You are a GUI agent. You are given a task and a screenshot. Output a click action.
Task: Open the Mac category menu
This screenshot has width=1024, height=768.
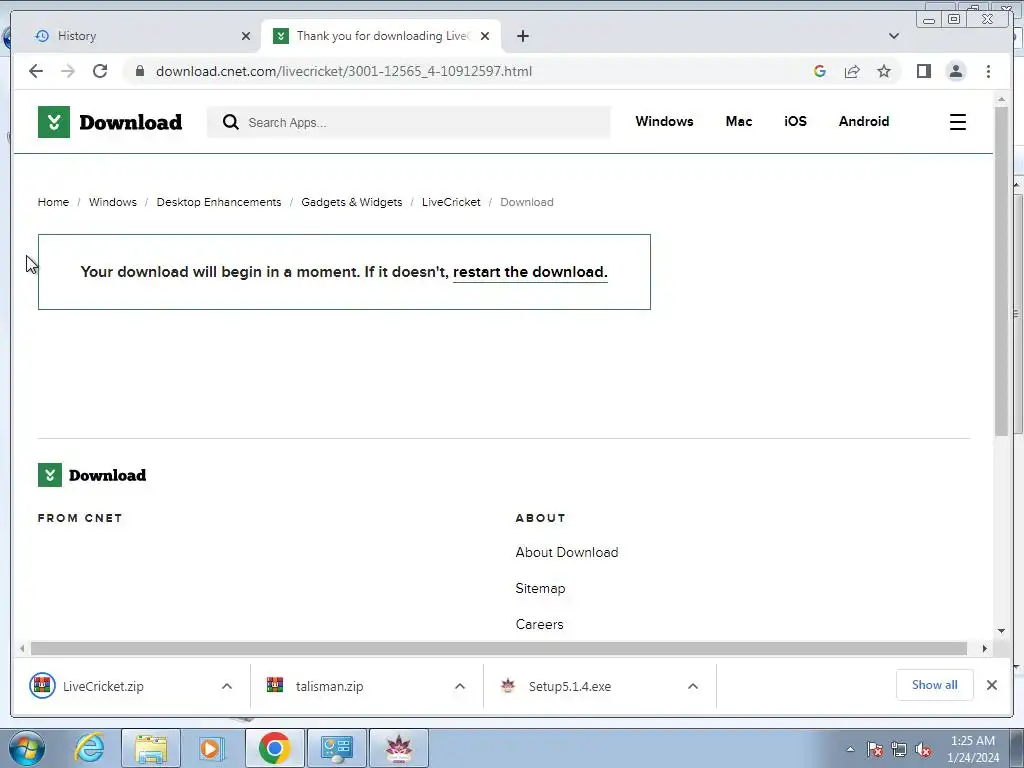[739, 121]
